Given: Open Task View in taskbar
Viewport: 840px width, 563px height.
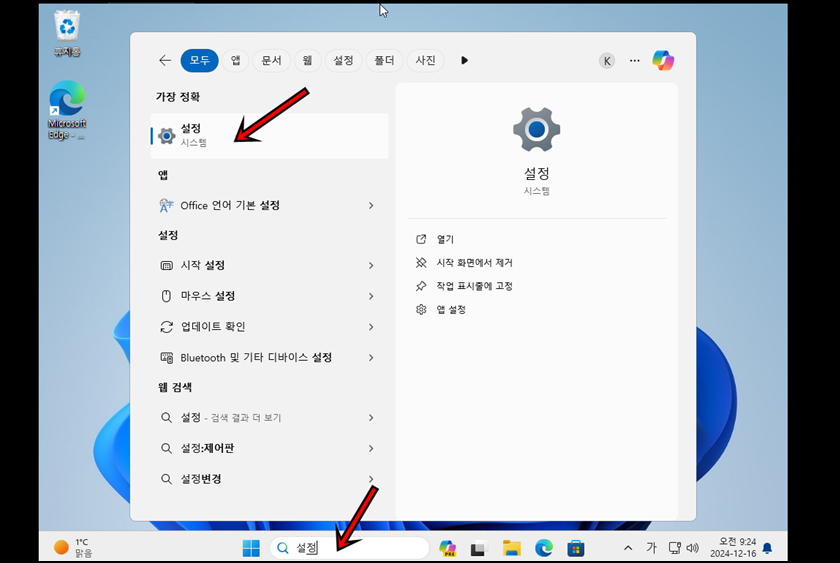Looking at the screenshot, I should [x=478, y=549].
